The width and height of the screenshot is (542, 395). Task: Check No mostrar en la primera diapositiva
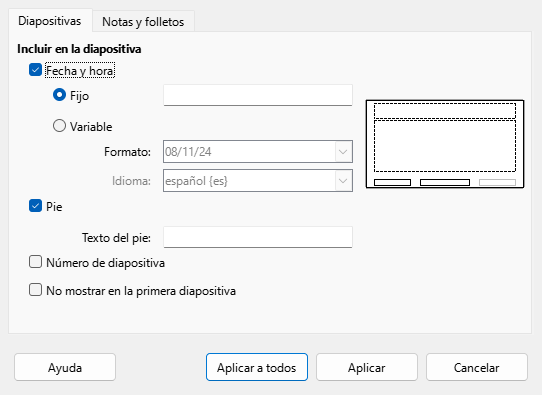(x=35, y=290)
